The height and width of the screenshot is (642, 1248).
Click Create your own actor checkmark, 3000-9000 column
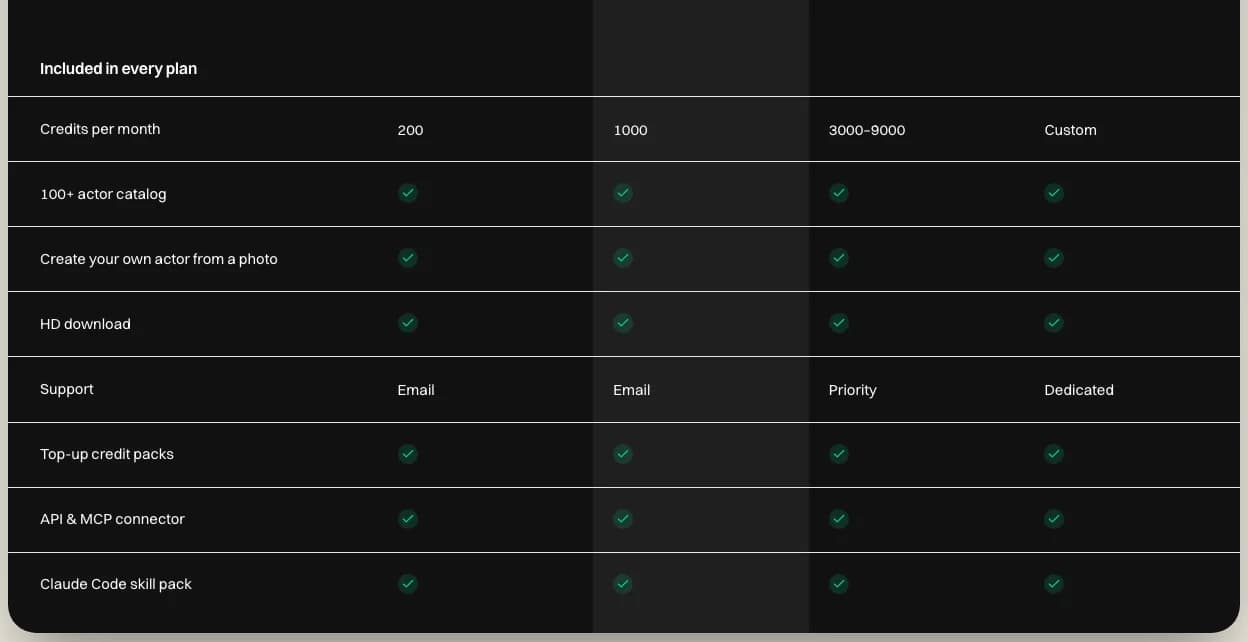pyautogui.click(x=839, y=258)
